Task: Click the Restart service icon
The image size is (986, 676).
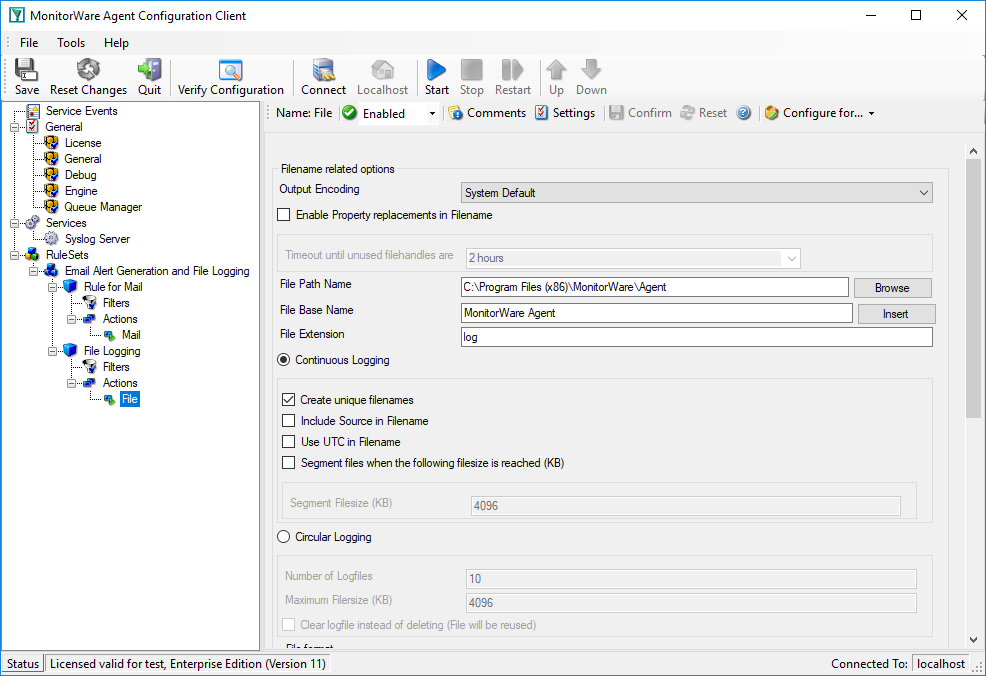Action: [512, 69]
